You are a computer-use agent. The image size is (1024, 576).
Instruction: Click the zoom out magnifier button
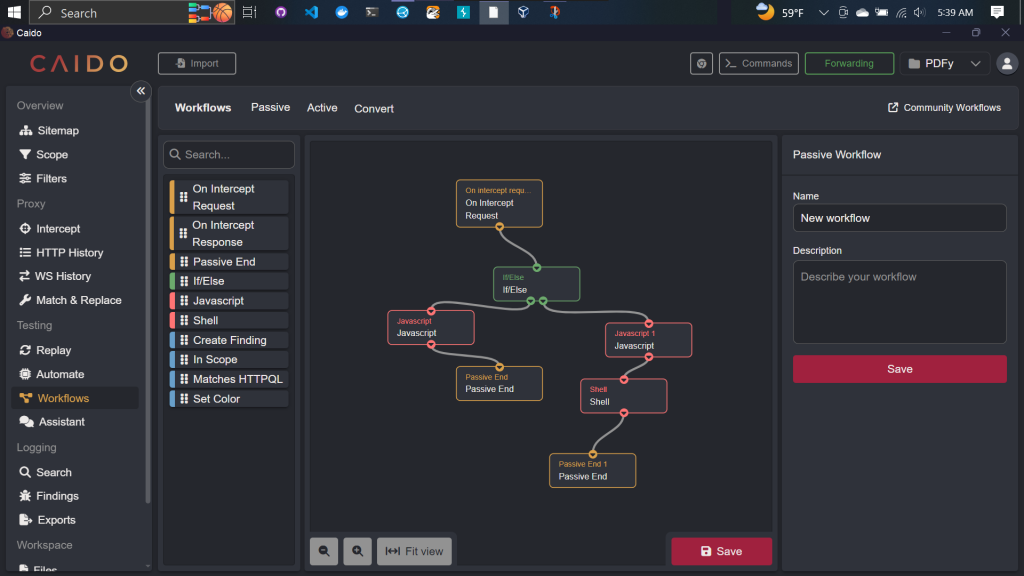[x=324, y=551]
